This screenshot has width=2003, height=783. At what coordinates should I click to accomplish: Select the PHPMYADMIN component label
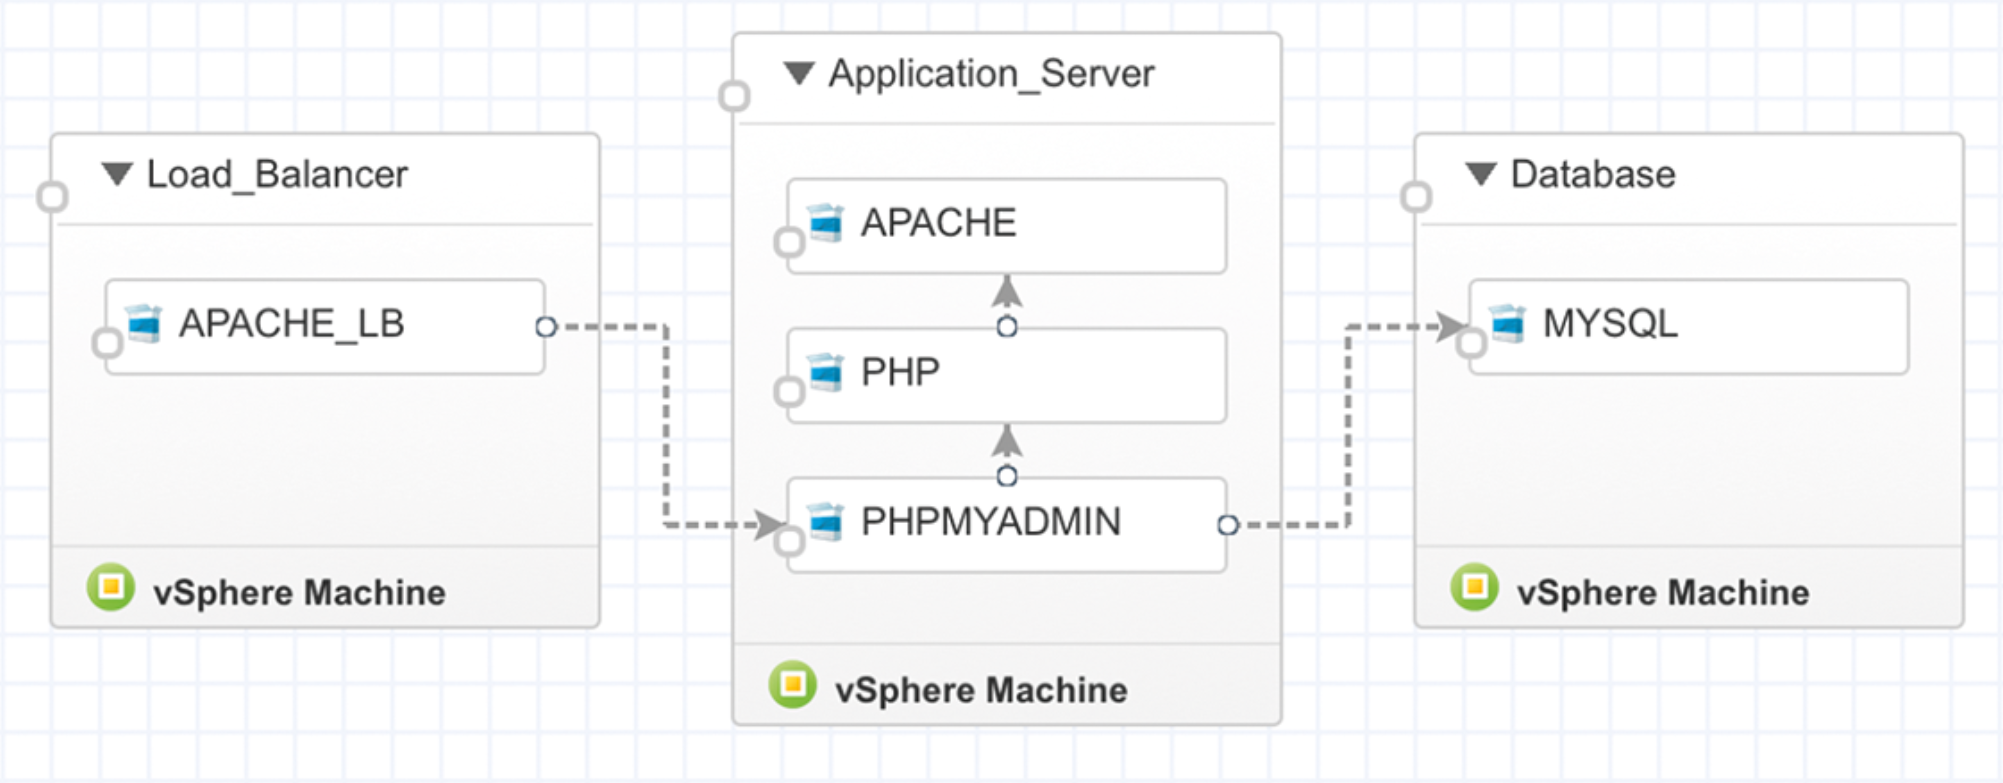click(x=990, y=522)
